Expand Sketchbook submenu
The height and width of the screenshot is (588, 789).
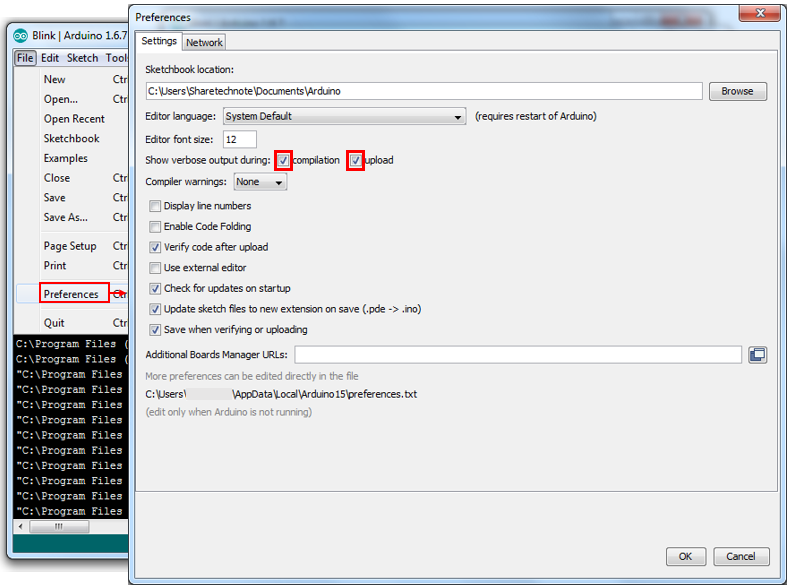click(x=70, y=138)
